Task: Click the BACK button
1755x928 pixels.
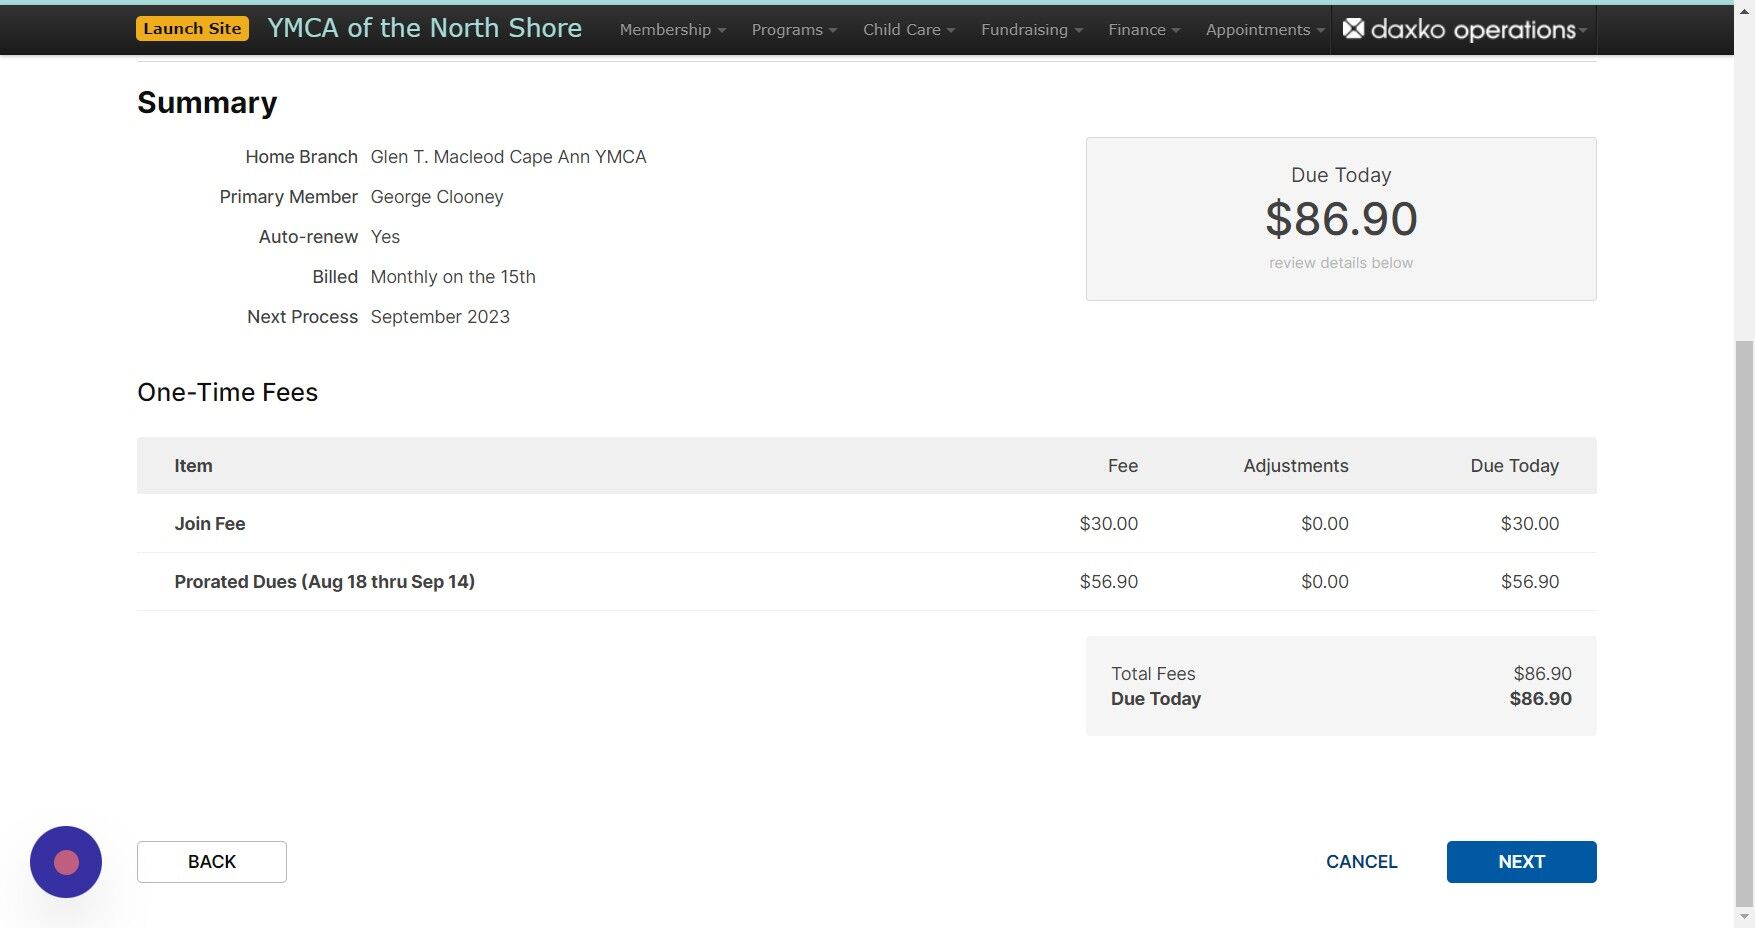Action: click(211, 861)
